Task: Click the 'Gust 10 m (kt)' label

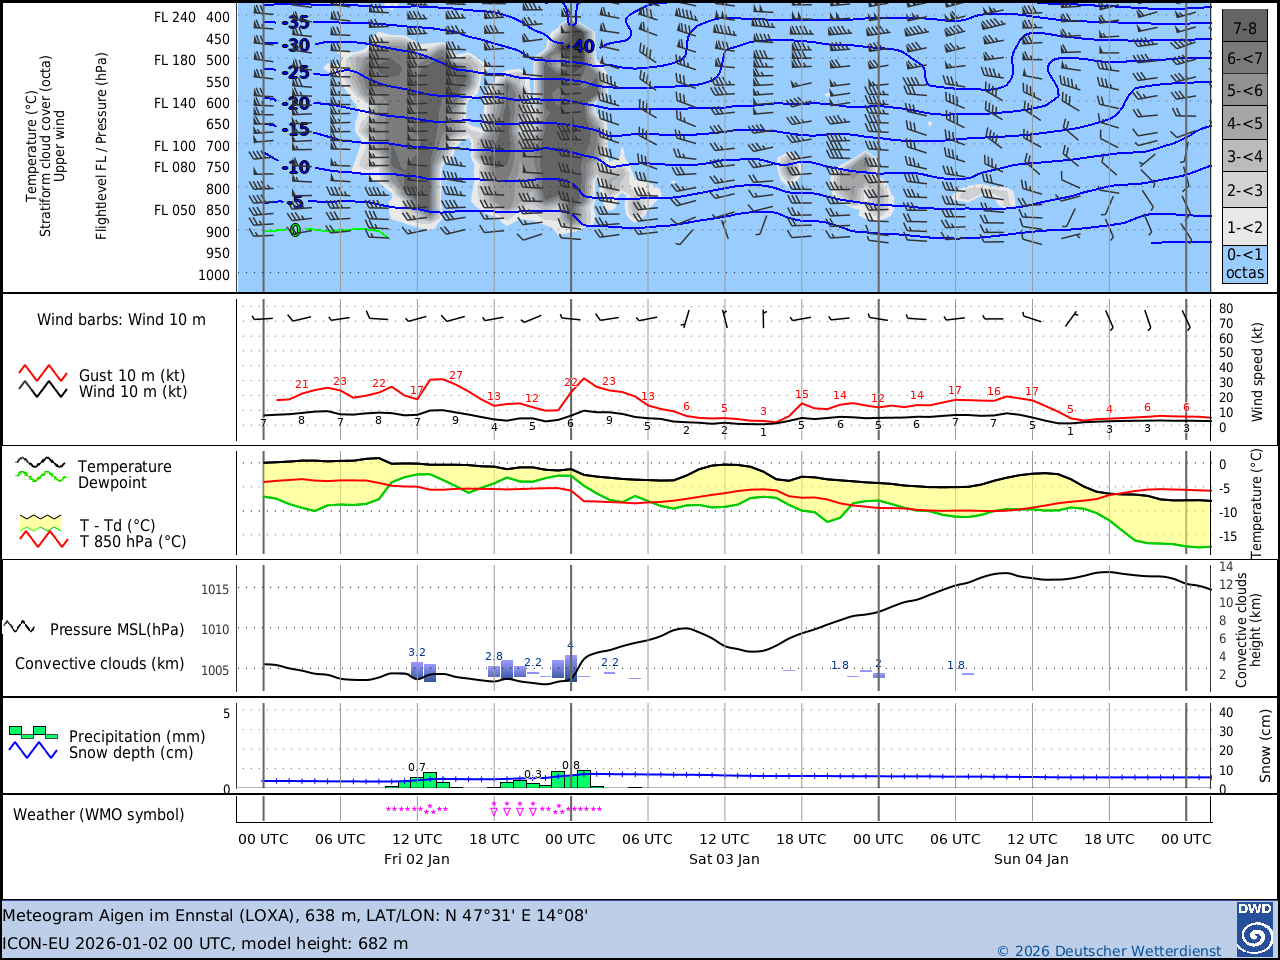Action: [x=132, y=376]
